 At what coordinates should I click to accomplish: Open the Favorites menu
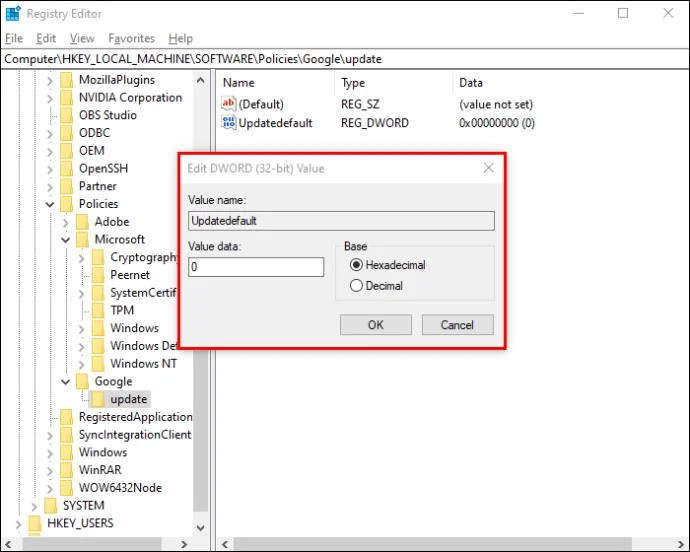pyautogui.click(x=131, y=39)
